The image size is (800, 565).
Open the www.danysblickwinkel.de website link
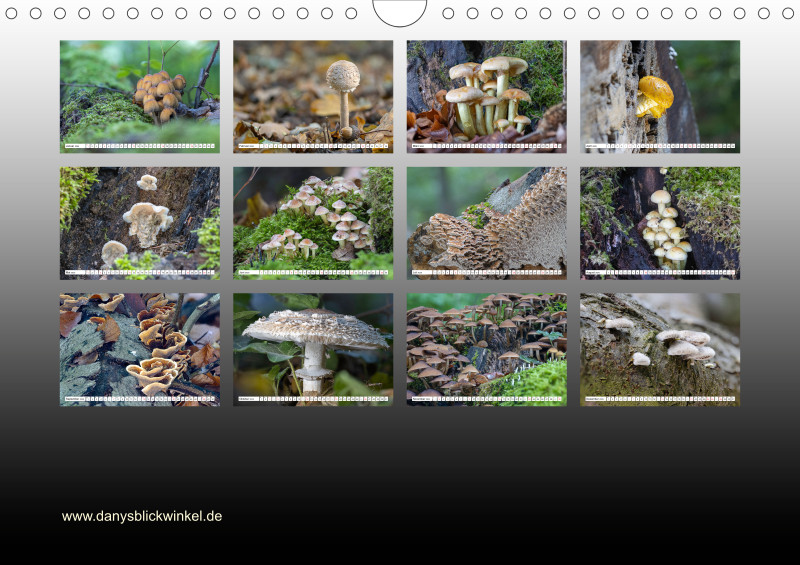click(x=142, y=516)
